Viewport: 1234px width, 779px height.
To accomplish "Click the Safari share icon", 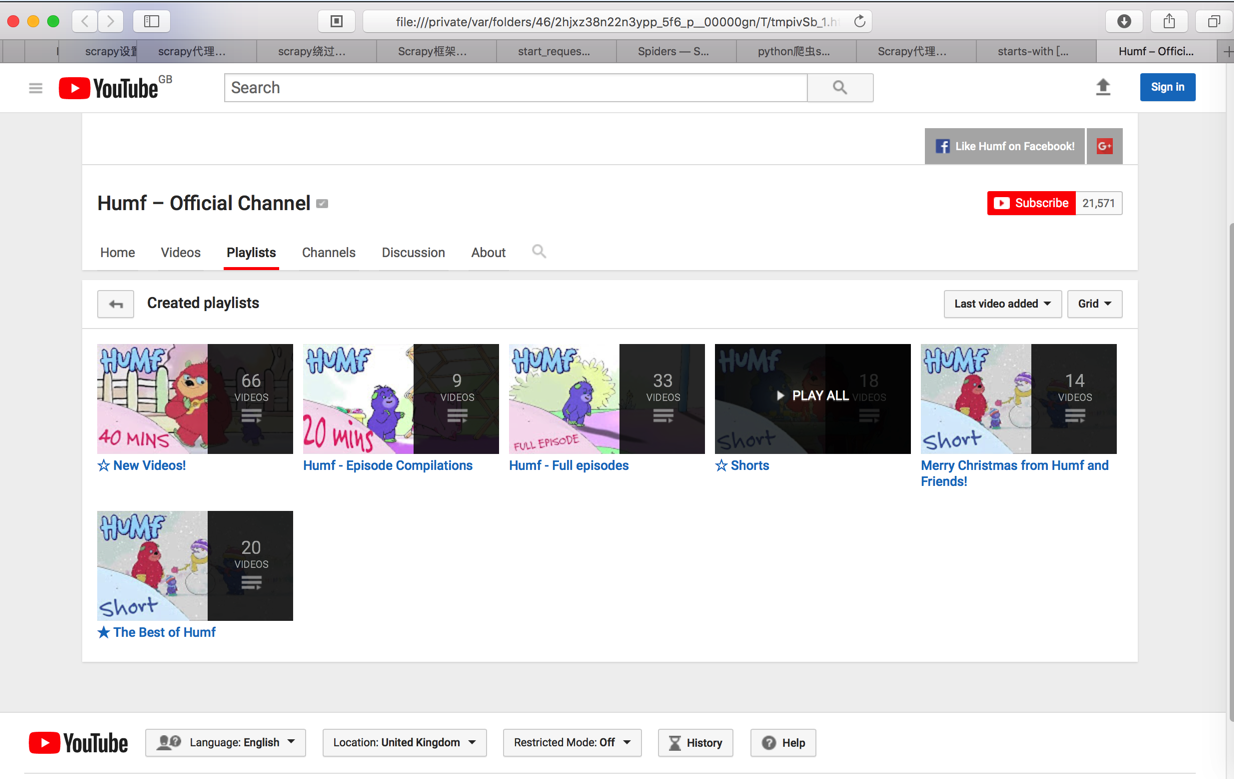I will (1169, 21).
